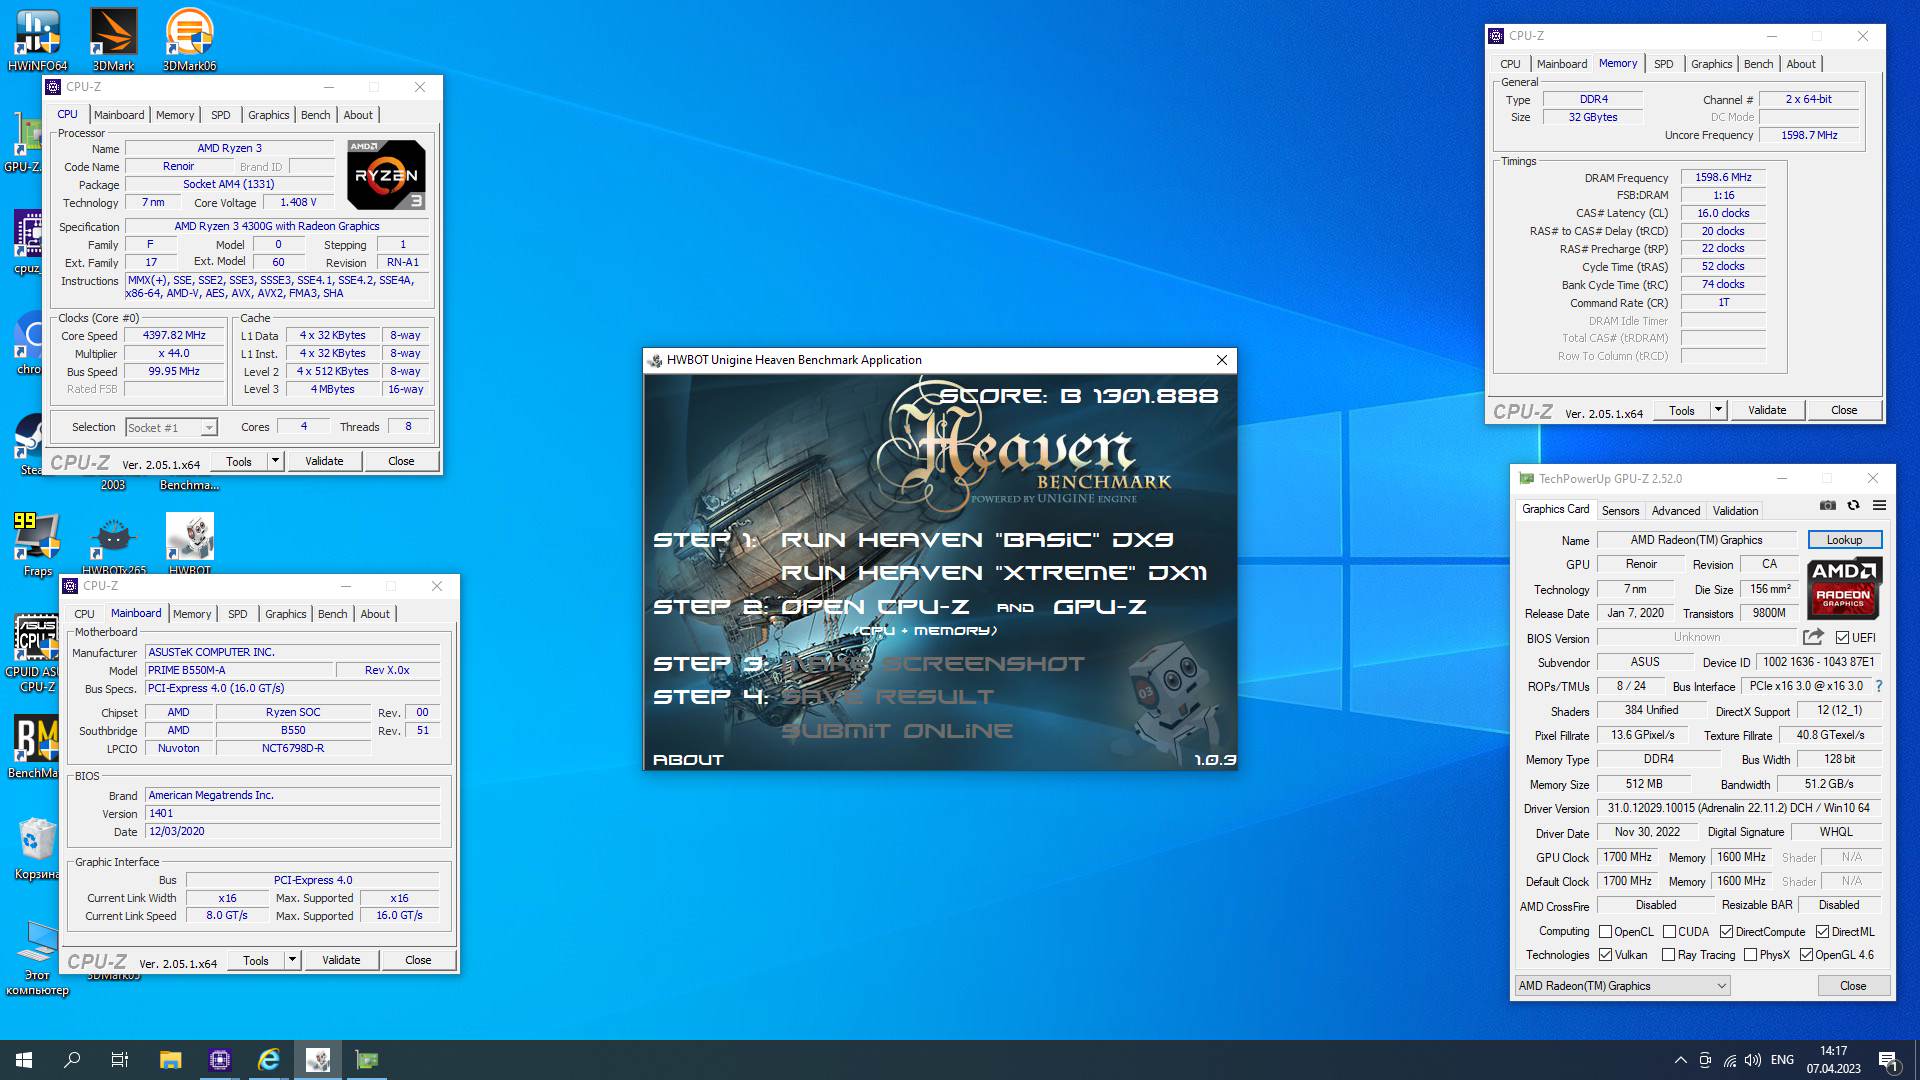Switch to Bench tab in CPU-Z Mainboard window
The image size is (1920, 1080).
333,614
